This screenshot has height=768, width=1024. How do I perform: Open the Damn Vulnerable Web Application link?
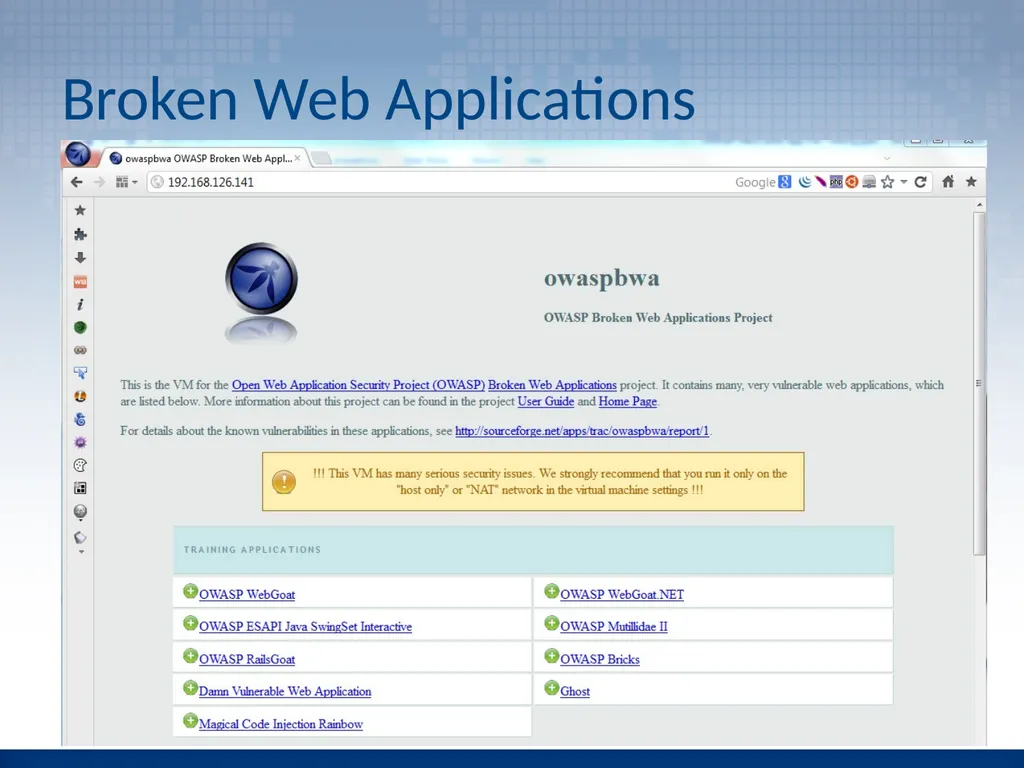tap(285, 691)
